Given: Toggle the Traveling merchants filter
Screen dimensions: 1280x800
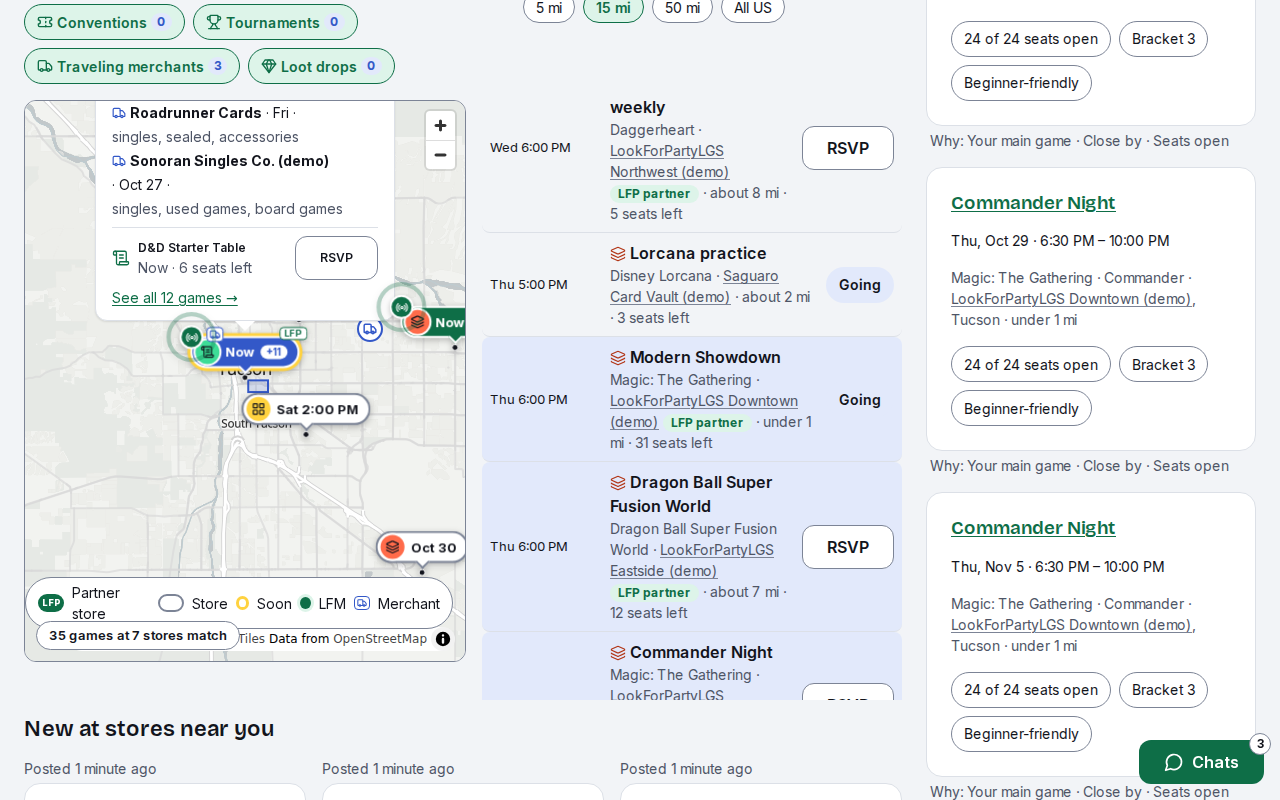Looking at the screenshot, I should point(132,66).
